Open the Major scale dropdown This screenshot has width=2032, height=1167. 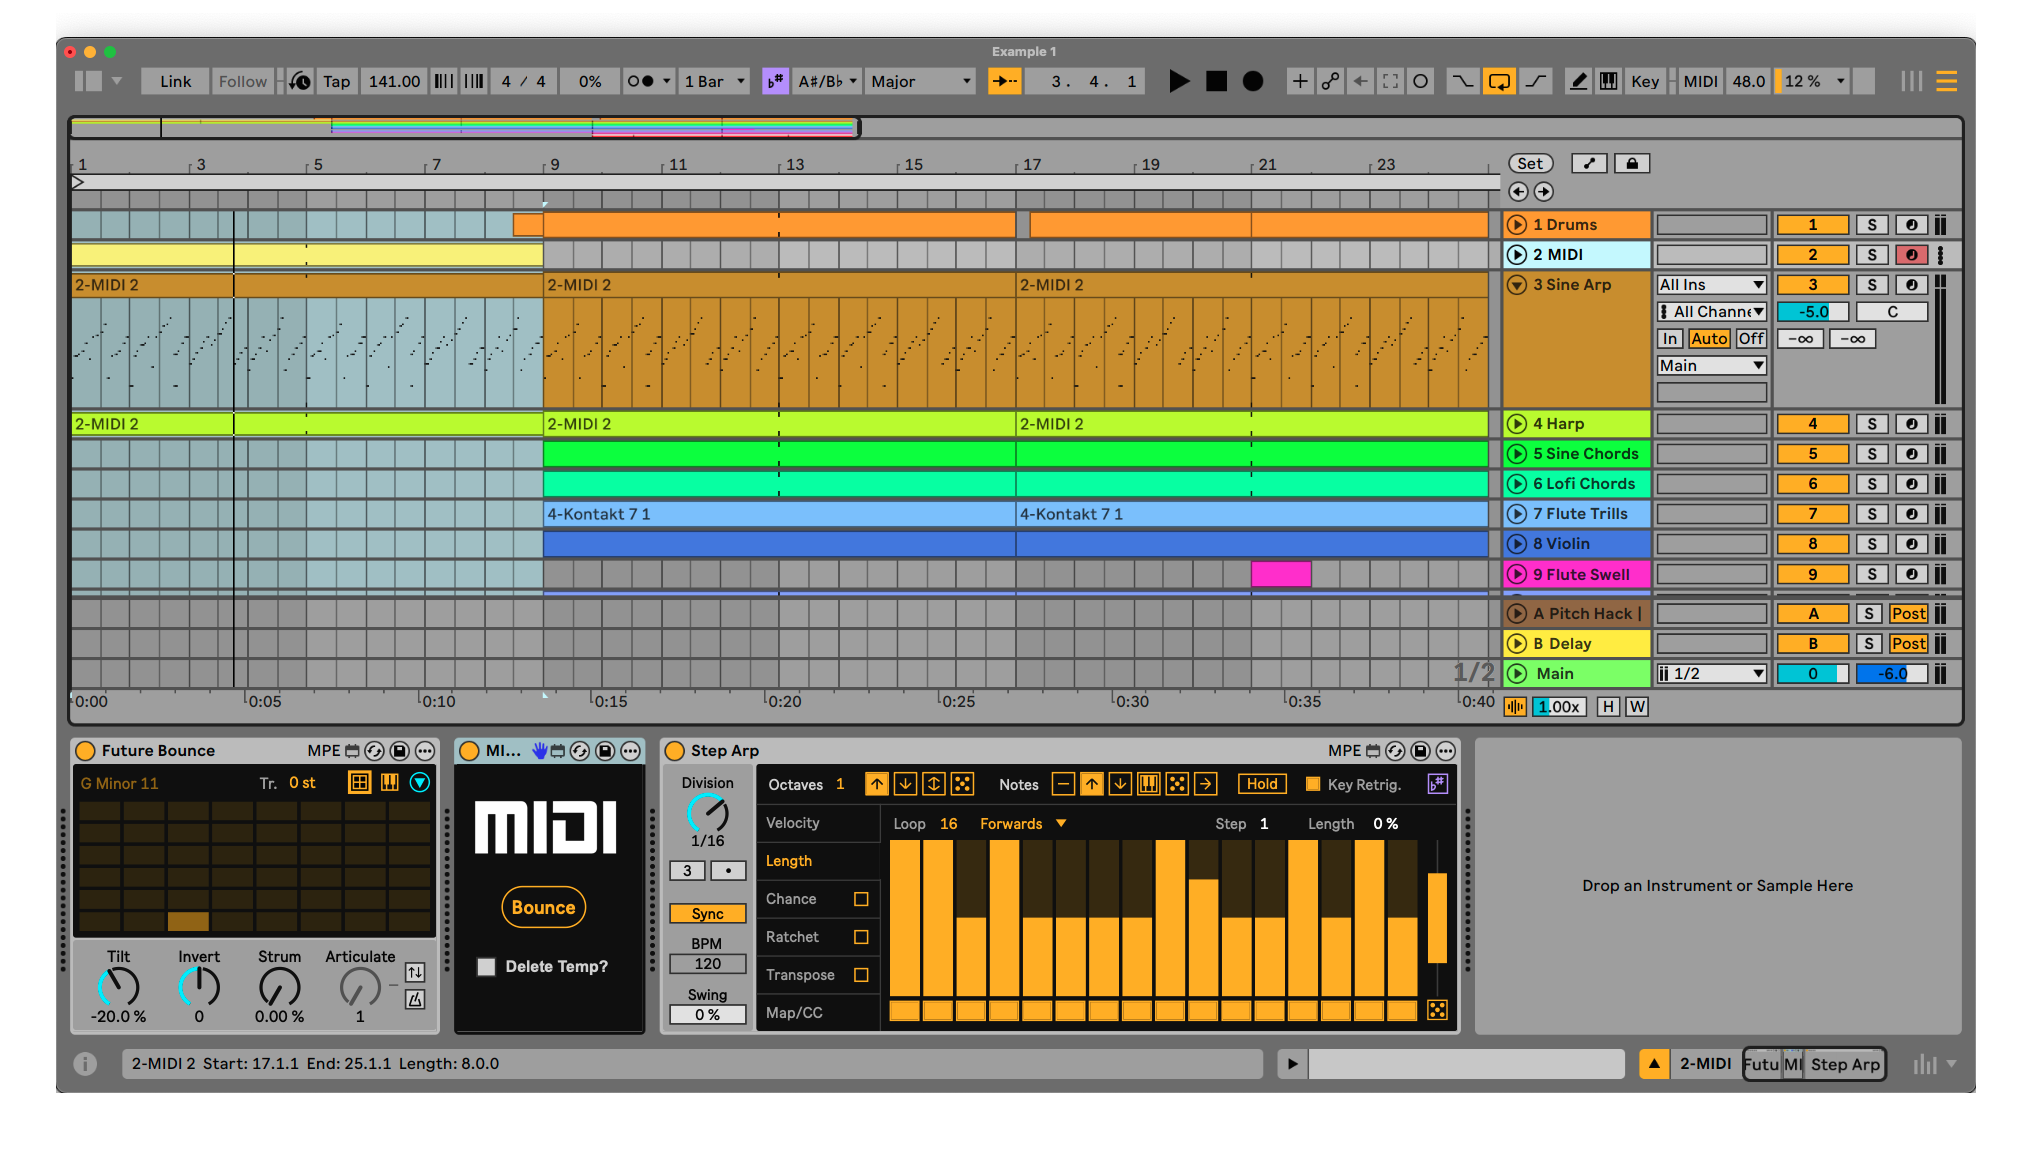click(920, 81)
